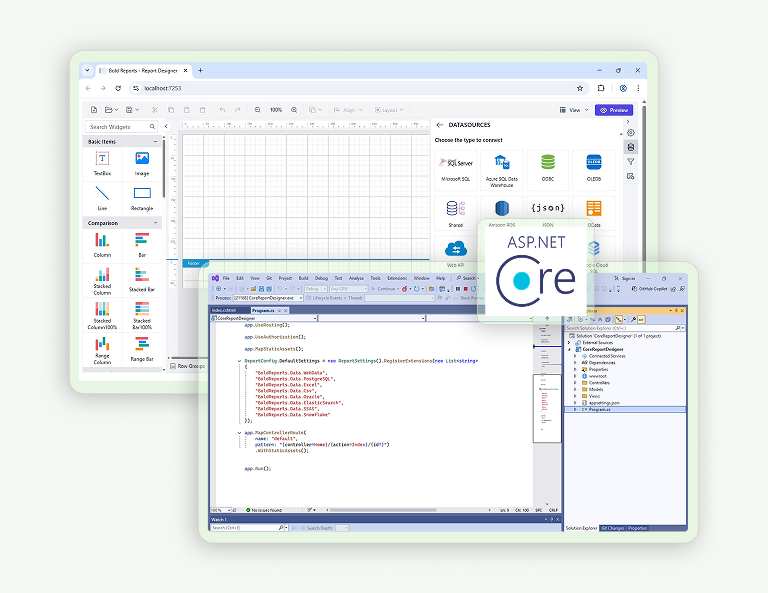This screenshot has width=768, height=593.
Task: Collapse the Comparison section
Action: pos(156,223)
